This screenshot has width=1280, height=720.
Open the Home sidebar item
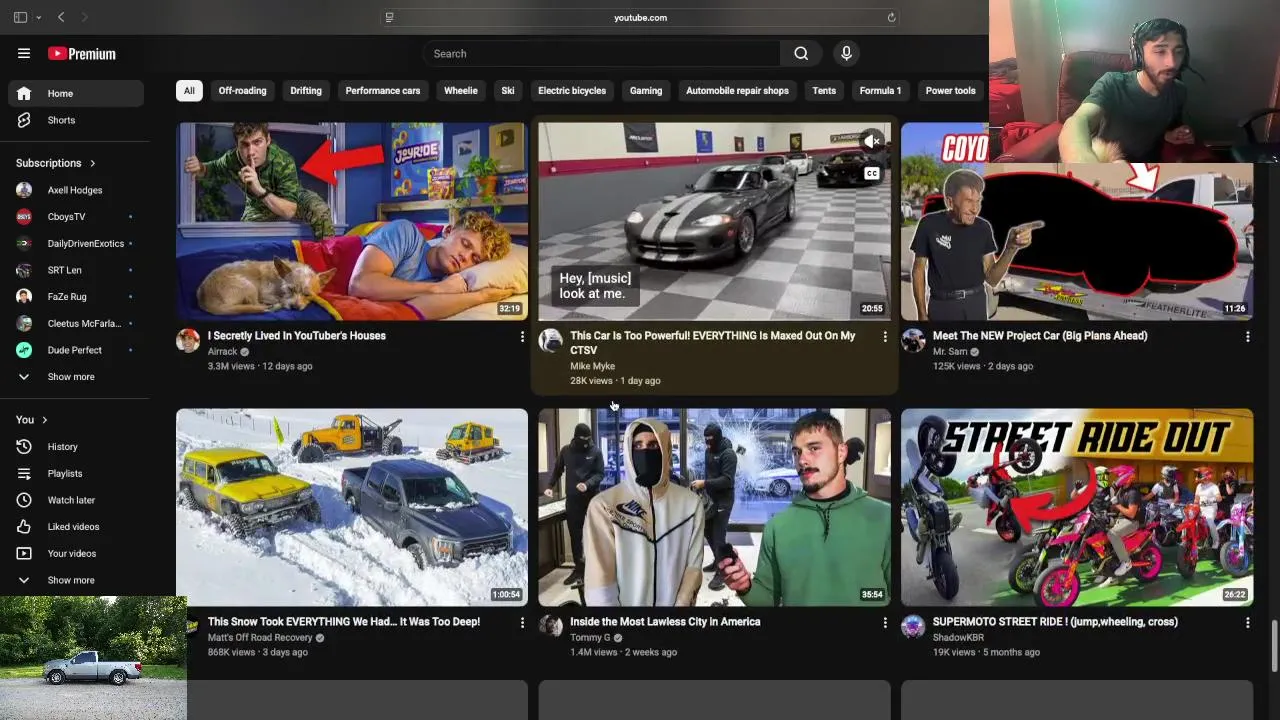76,93
